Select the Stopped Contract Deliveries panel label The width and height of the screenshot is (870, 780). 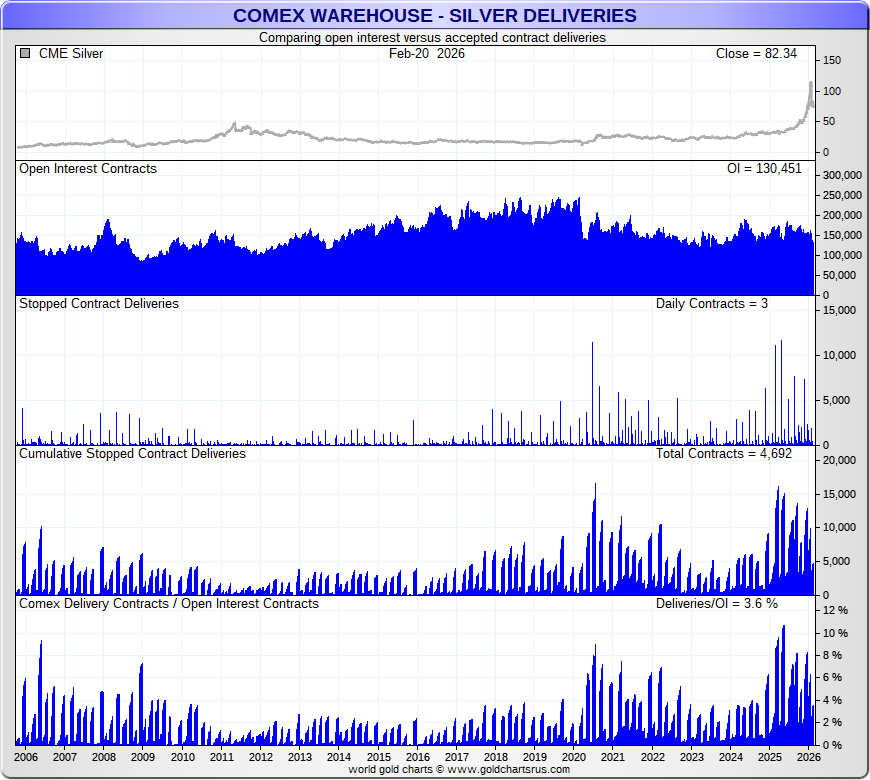[99, 303]
